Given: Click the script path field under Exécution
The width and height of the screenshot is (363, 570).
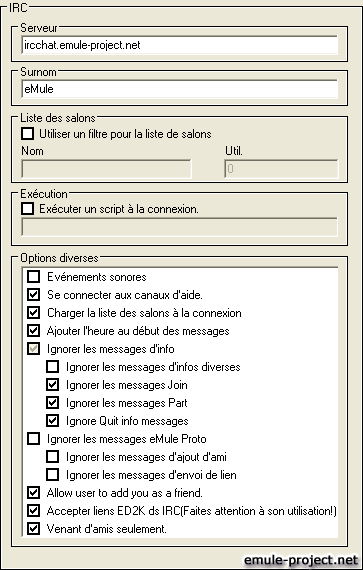Looking at the screenshot, I should 180,227.
